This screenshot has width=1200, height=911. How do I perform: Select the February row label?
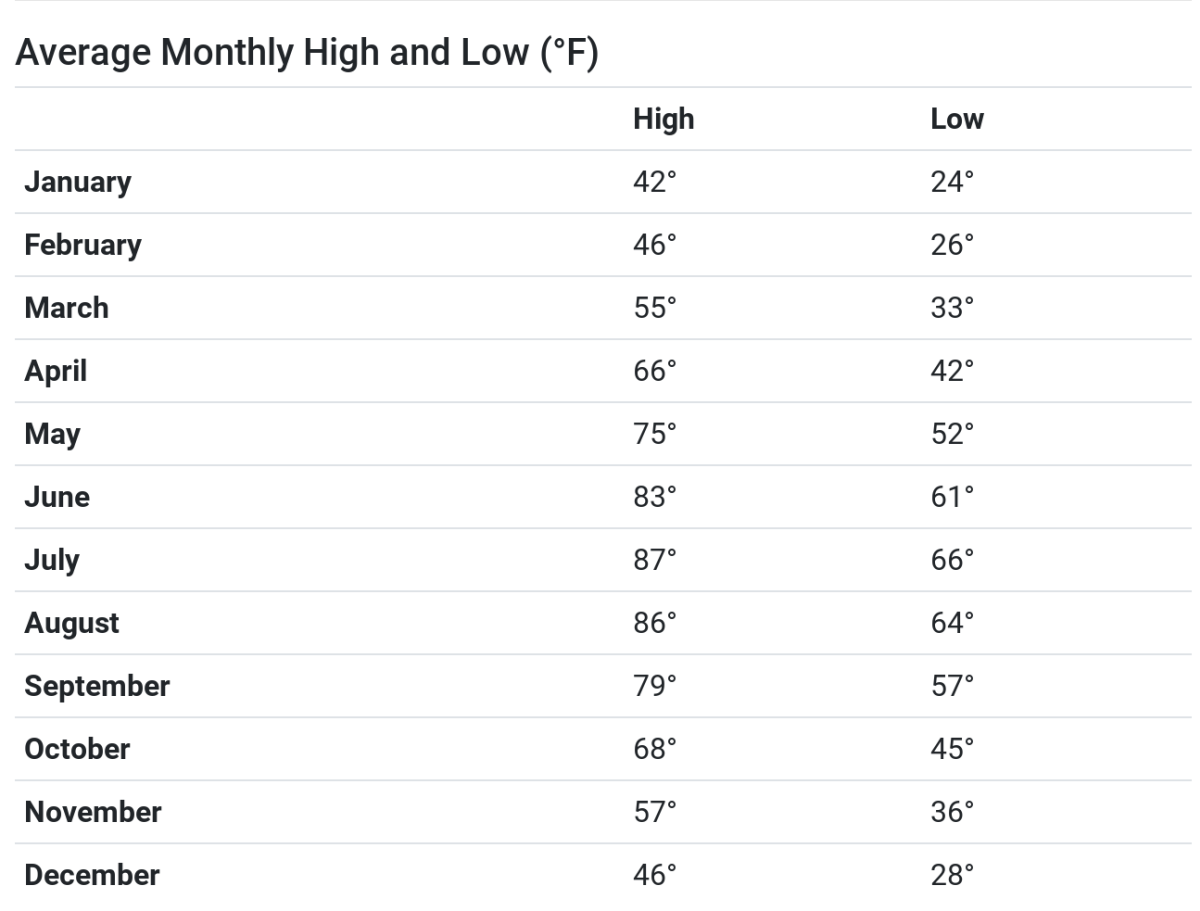[83, 245]
